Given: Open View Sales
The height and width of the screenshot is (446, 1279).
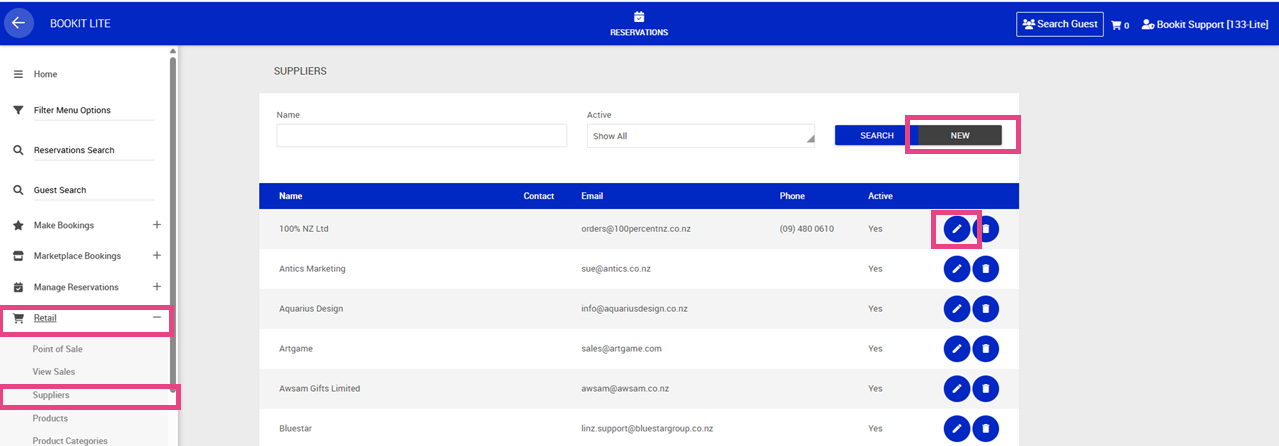Looking at the screenshot, I should click(54, 372).
